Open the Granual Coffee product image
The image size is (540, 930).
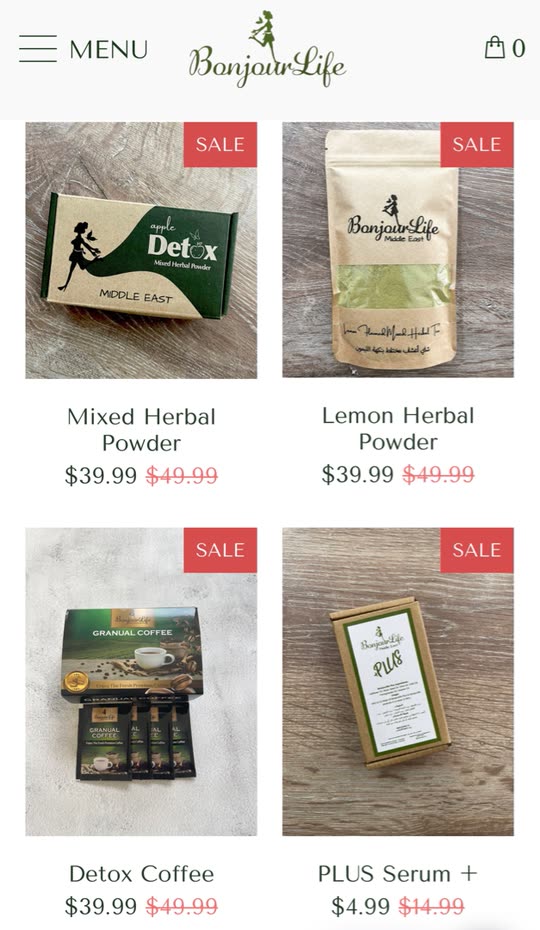[141, 681]
